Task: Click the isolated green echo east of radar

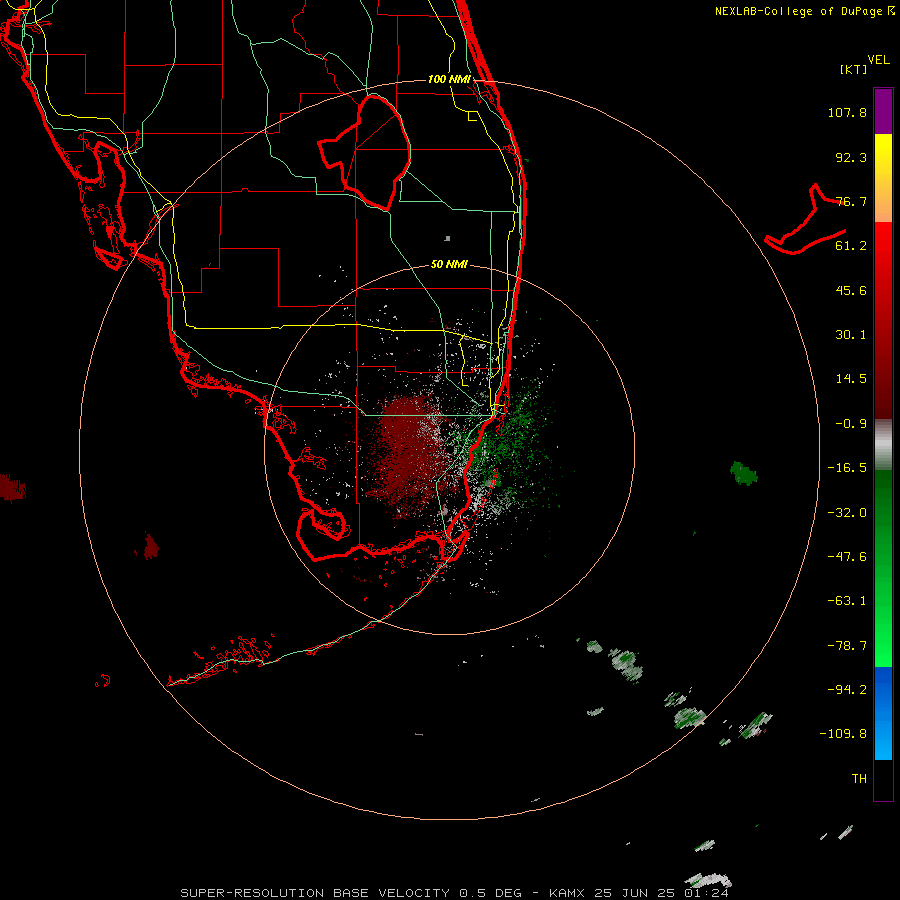Action: click(743, 473)
